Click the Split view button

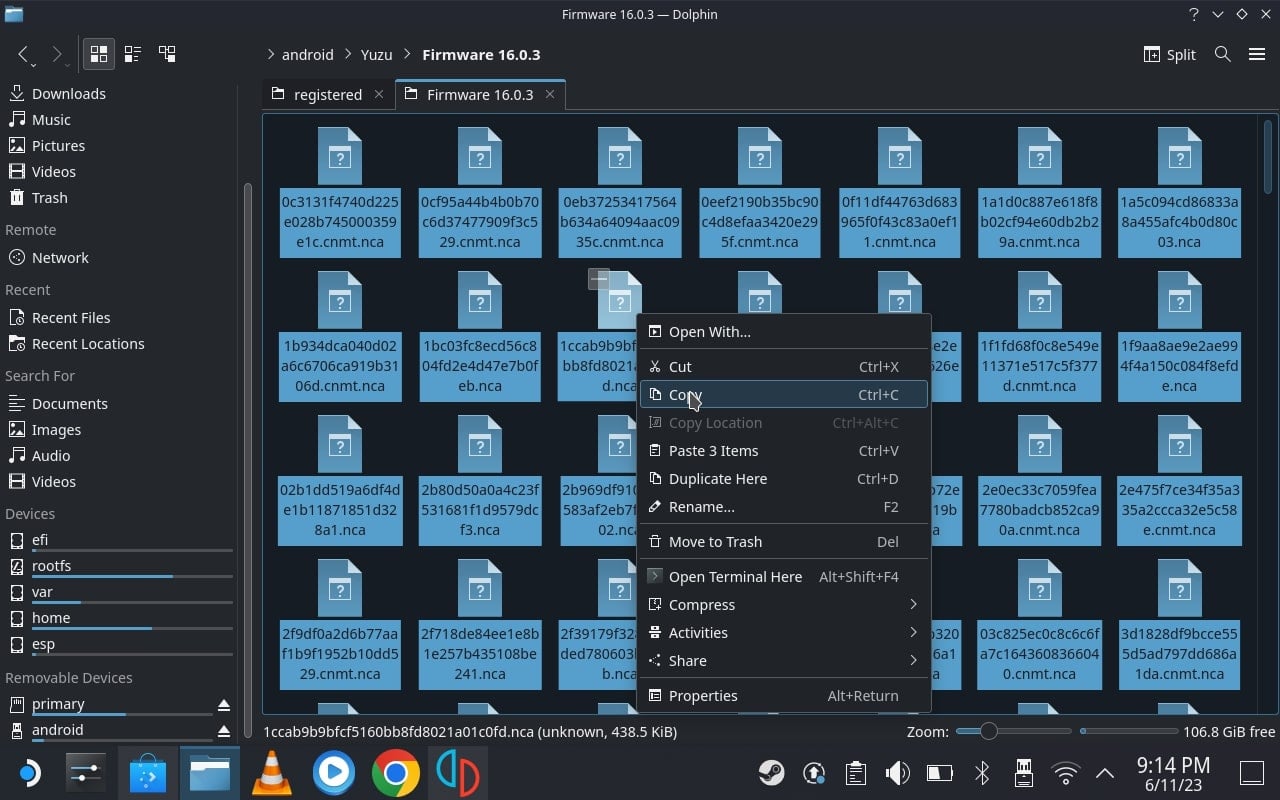pyautogui.click(x=1169, y=54)
